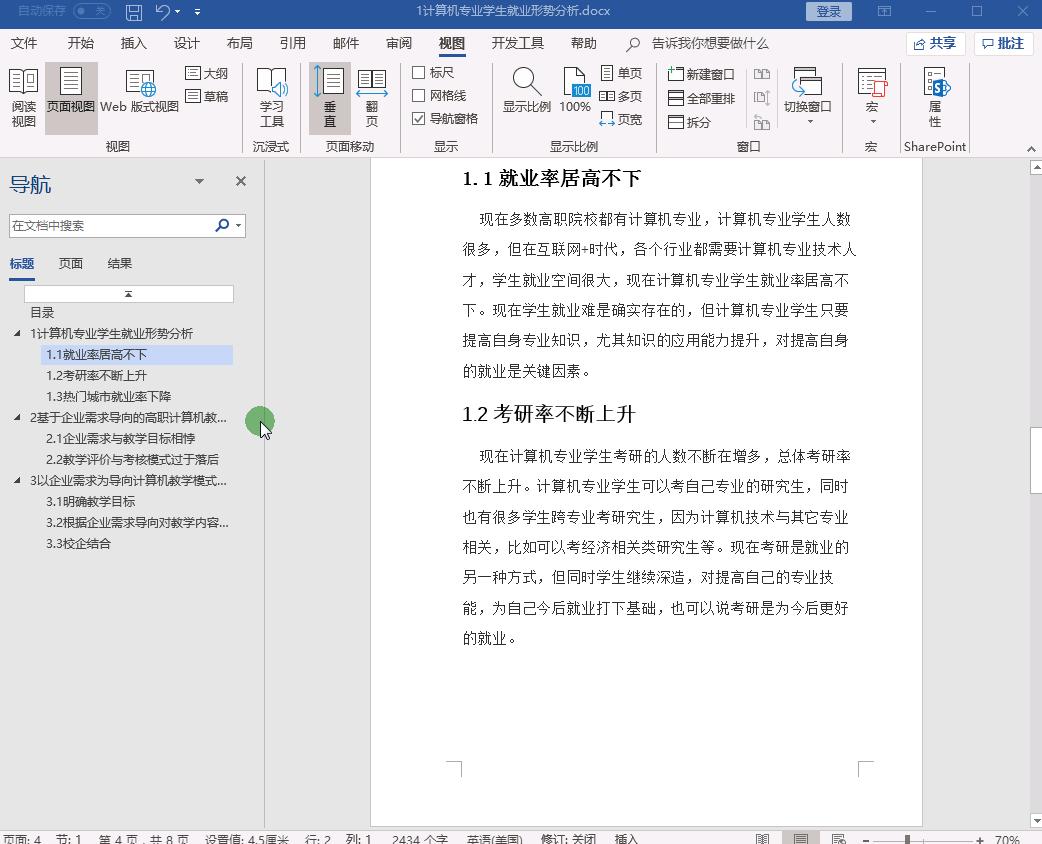Open the 页面 tab in navigation pane
The width and height of the screenshot is (1042, 844).
point(70,263)
